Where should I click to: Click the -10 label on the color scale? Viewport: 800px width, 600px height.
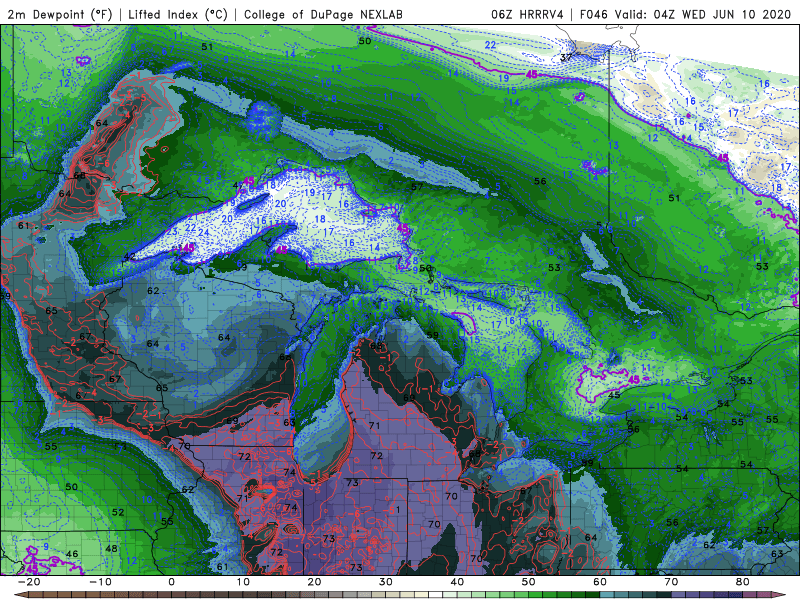100,582
